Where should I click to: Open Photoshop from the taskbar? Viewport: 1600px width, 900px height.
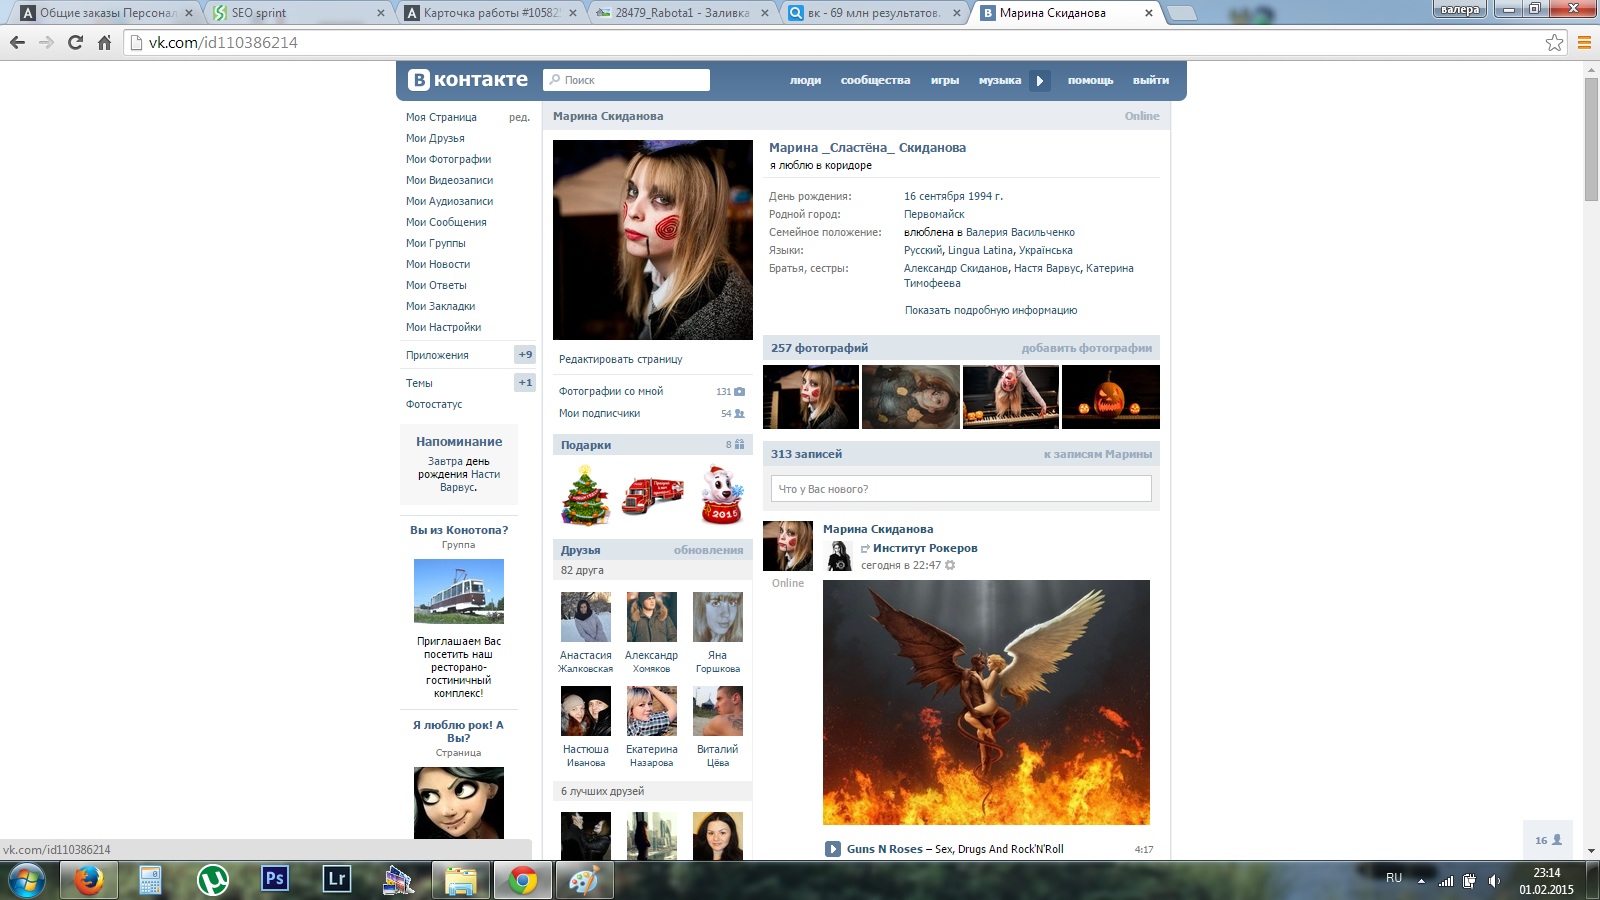pos(274,880)
